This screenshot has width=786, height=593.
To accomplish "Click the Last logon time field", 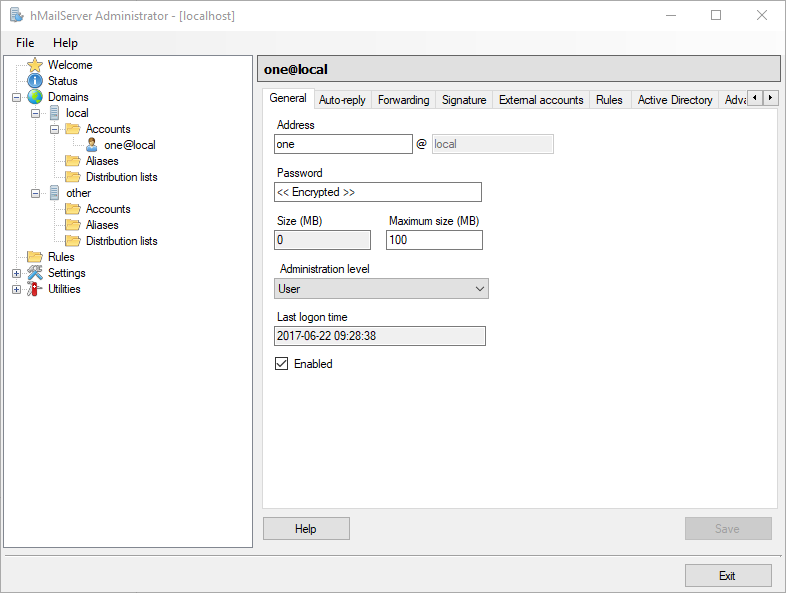I will (x=380, y=336).
